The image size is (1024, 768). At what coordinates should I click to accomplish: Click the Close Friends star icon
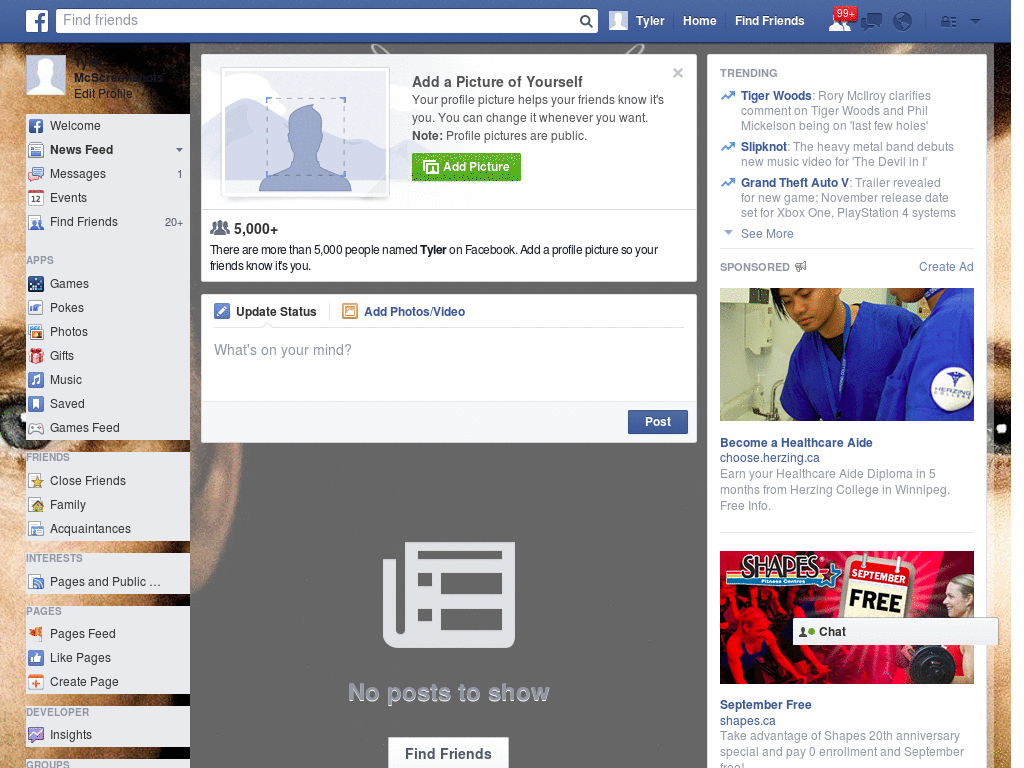pos(36,481)
